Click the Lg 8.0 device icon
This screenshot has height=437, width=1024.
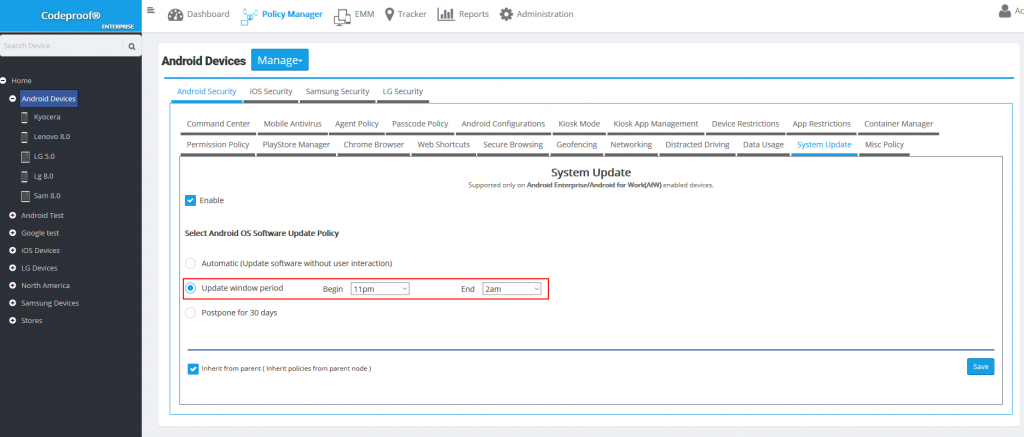25,176
